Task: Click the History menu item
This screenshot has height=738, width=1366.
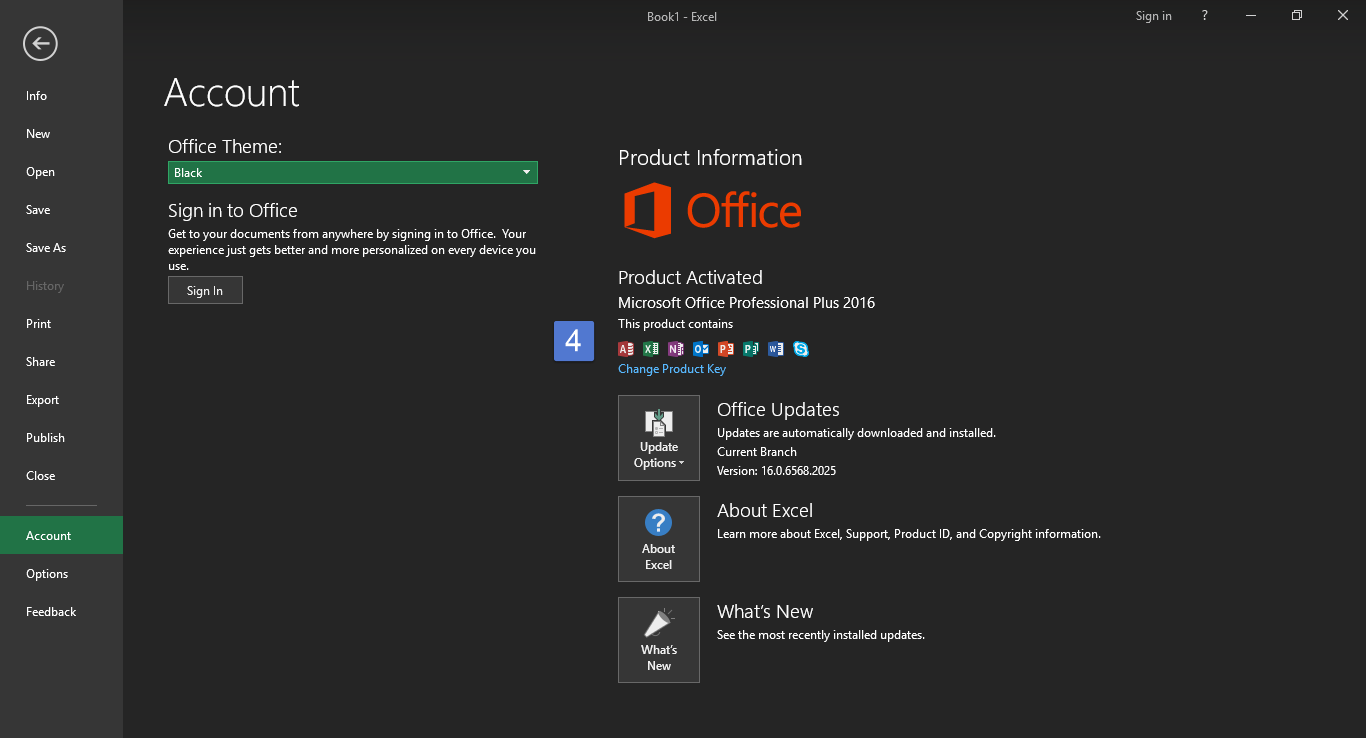Action: (61, 286)
